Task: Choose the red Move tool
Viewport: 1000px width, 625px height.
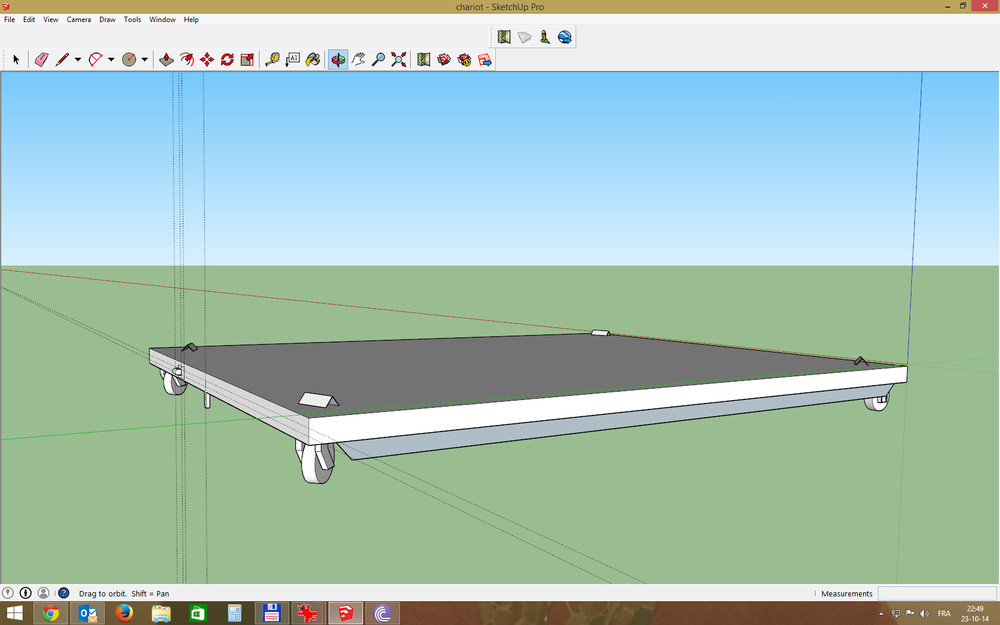Action: coord(207,60)
